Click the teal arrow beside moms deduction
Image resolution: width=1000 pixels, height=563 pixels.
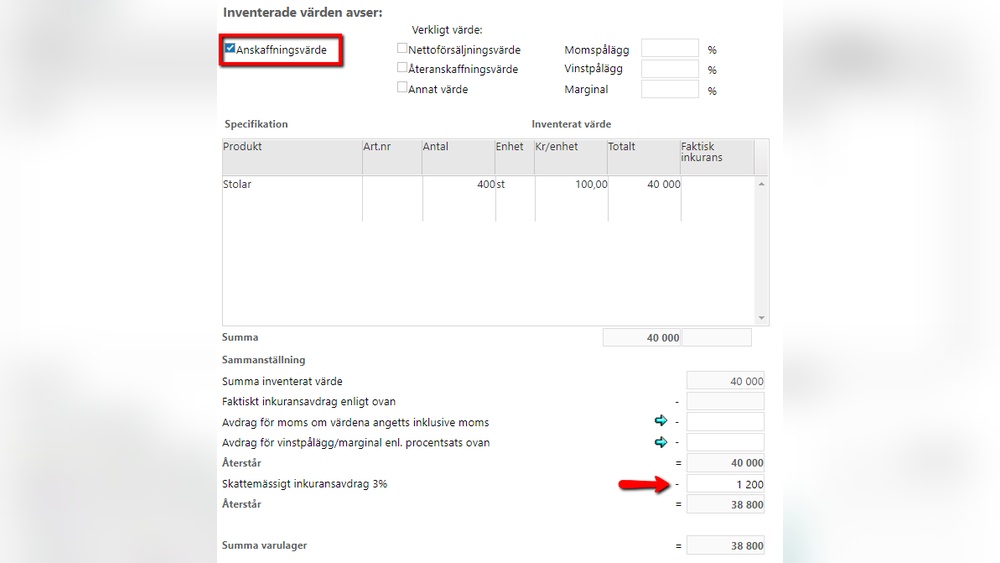[661, 420]
